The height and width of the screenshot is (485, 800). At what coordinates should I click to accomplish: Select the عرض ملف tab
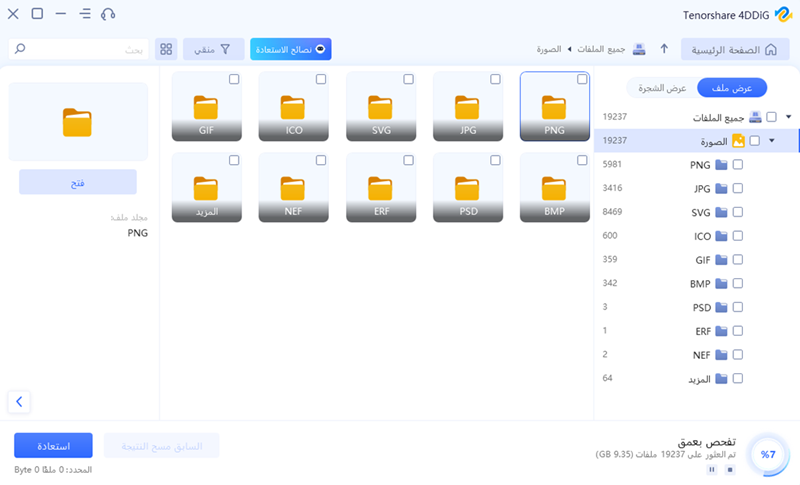point(732,88)
